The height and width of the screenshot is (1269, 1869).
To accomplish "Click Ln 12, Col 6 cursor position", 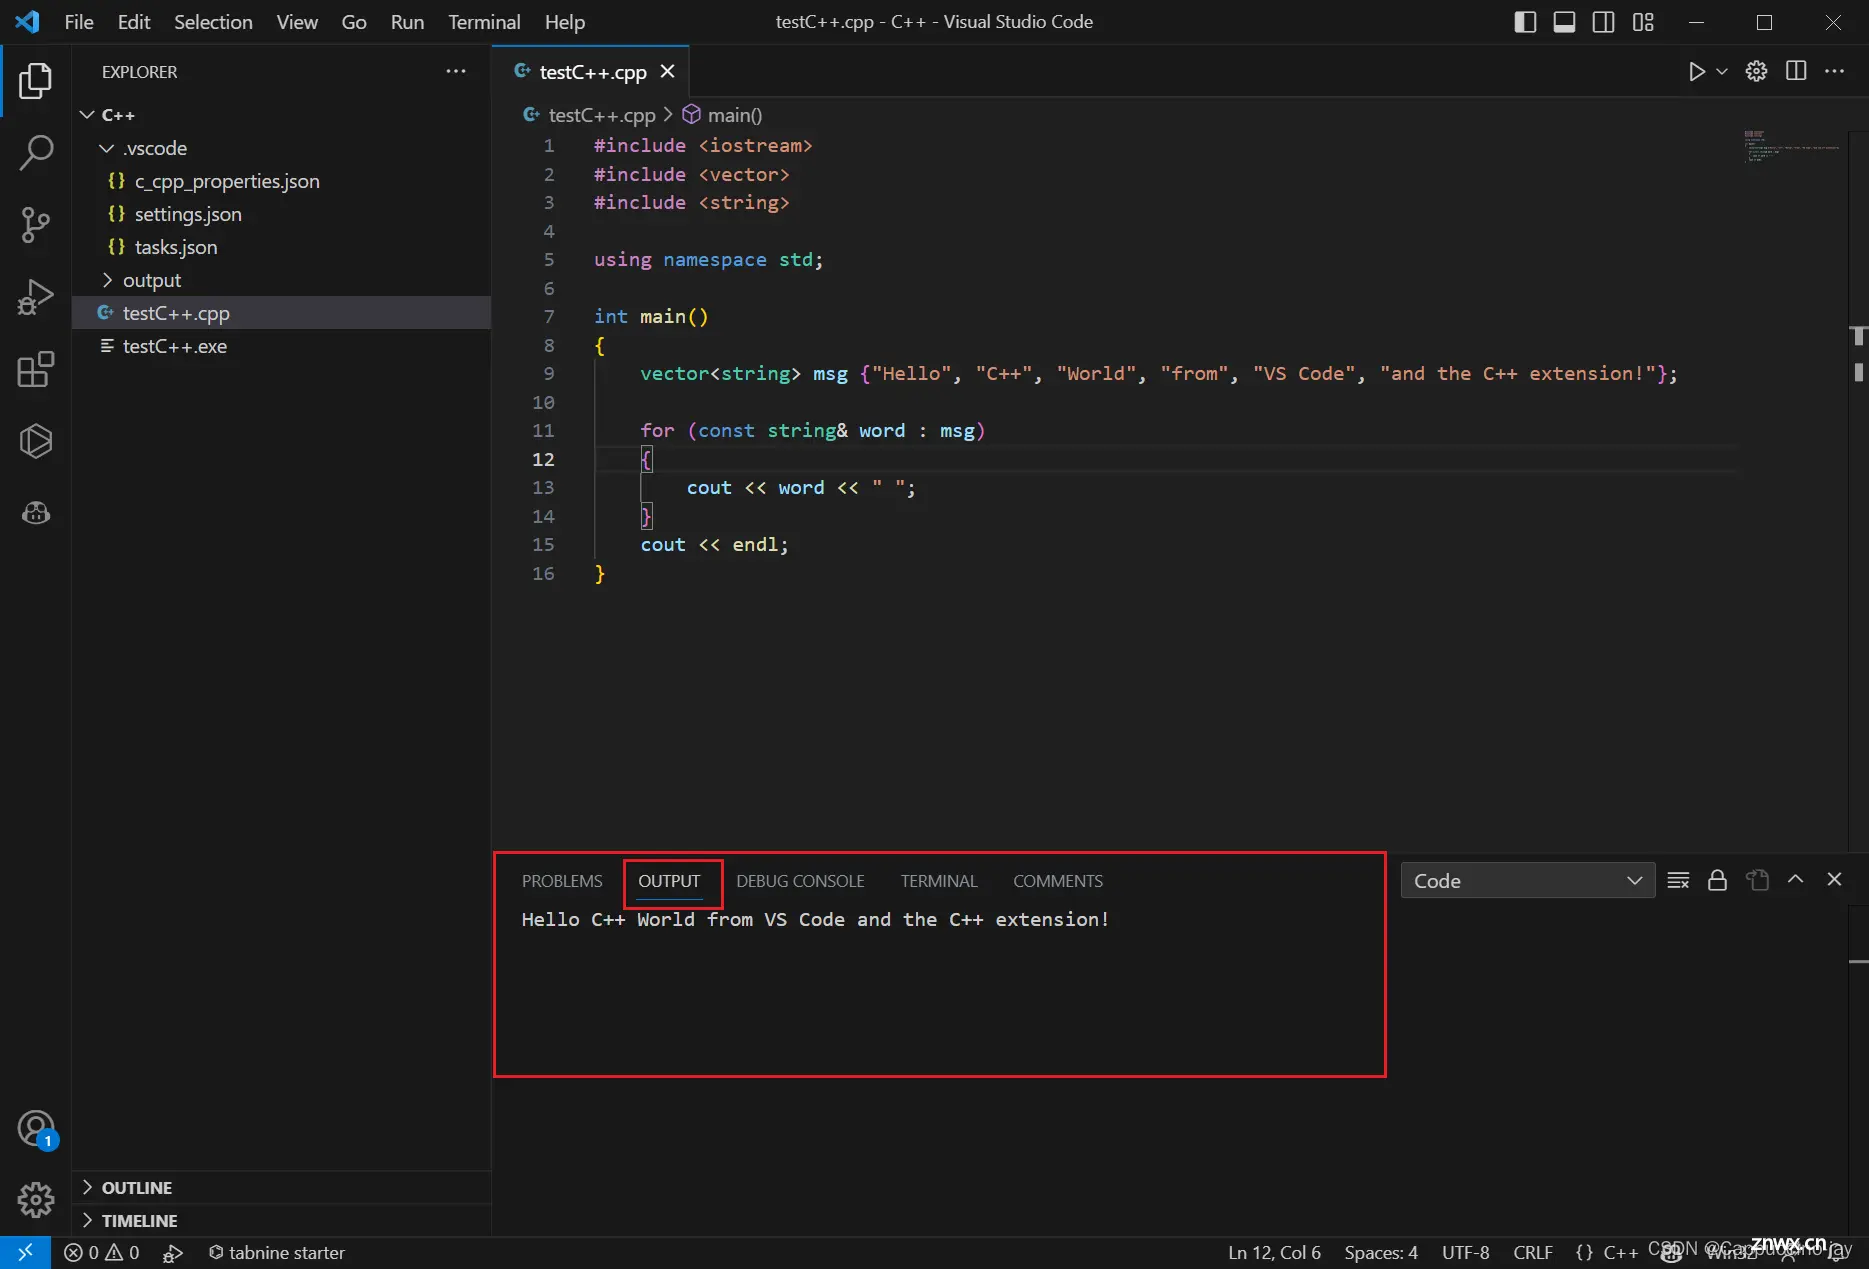I will [1274, 1252].
